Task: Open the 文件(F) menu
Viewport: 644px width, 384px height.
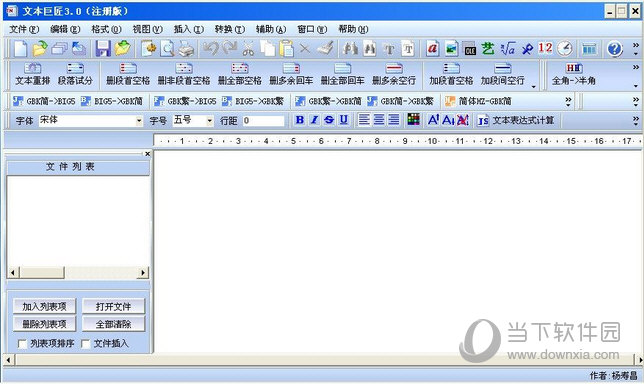Action: pyautogui.click(x=24, y=29)
